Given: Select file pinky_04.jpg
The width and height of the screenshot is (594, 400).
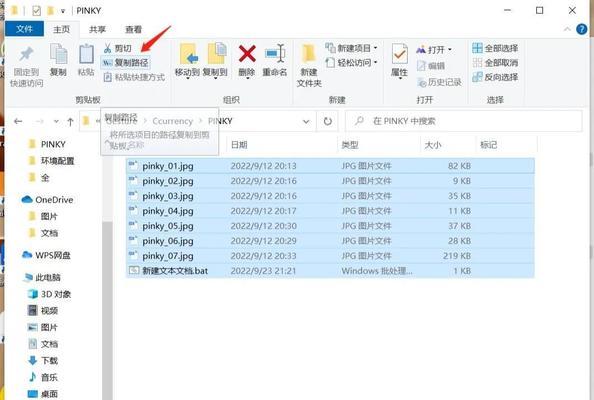Looking at the screenshot, I should (330, 211).
